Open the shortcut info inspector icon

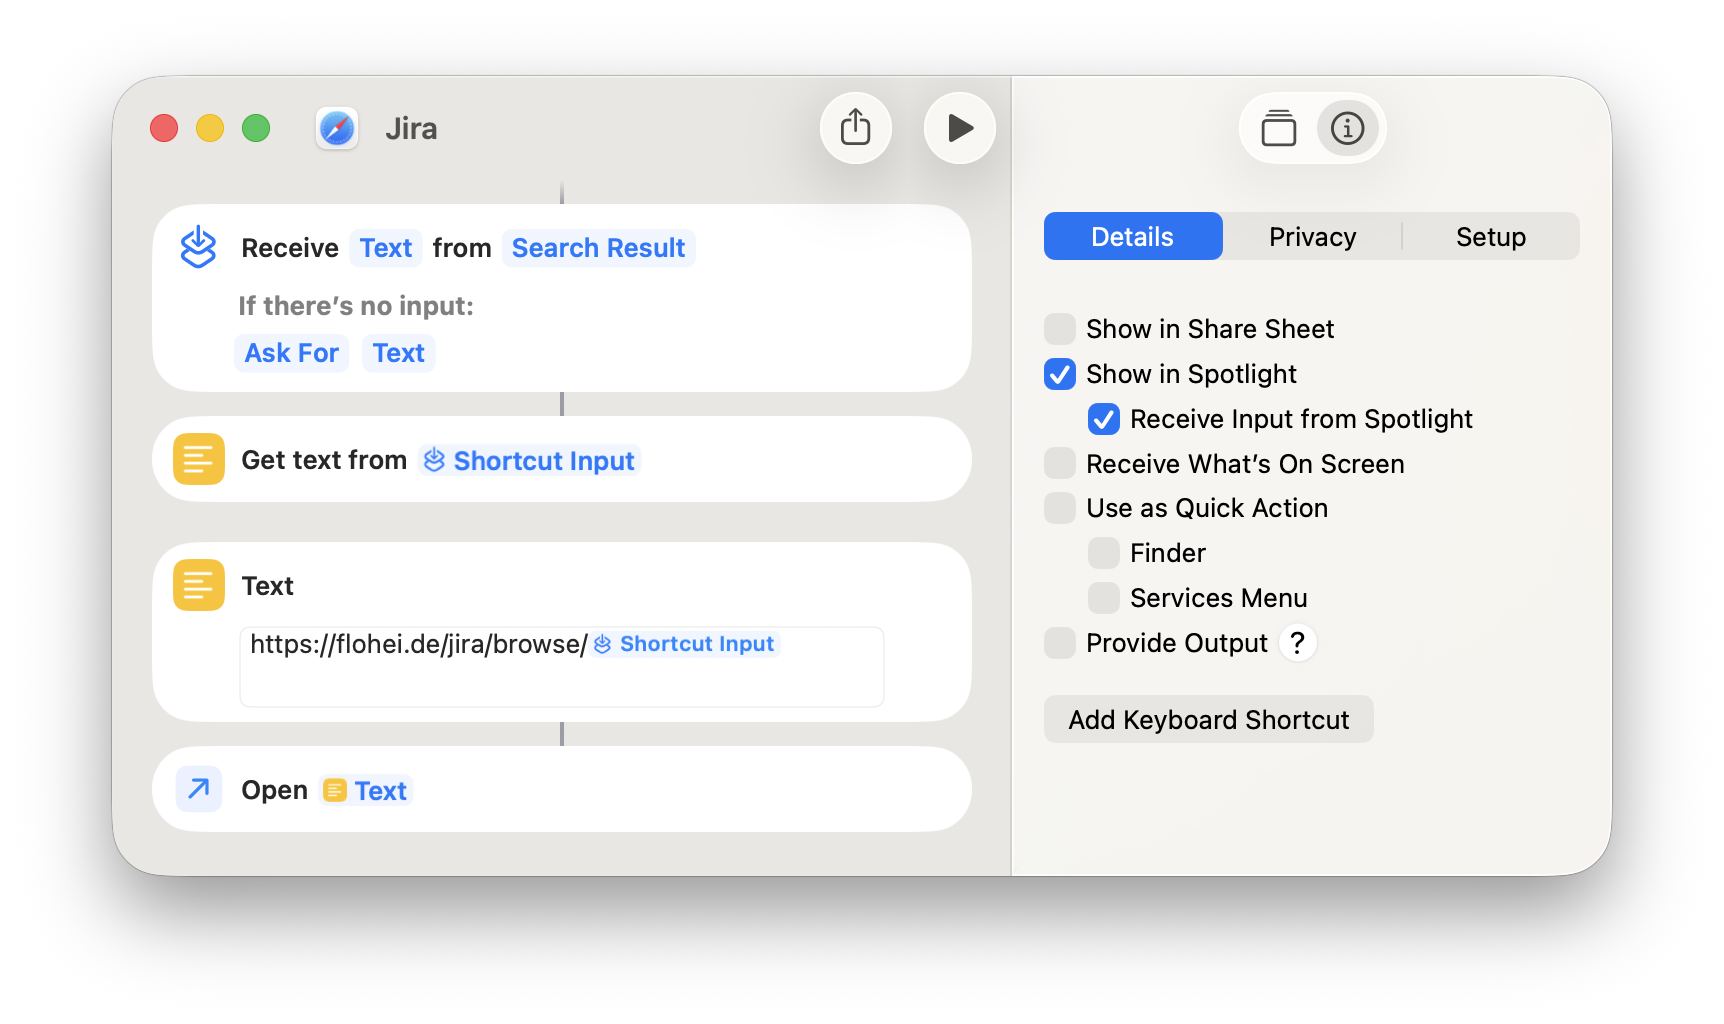click(1347, 128)
